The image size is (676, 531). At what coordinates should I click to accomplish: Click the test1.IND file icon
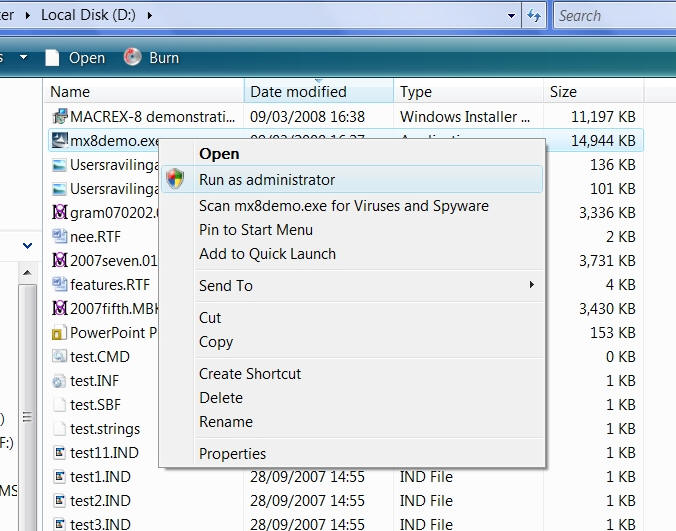59,477
